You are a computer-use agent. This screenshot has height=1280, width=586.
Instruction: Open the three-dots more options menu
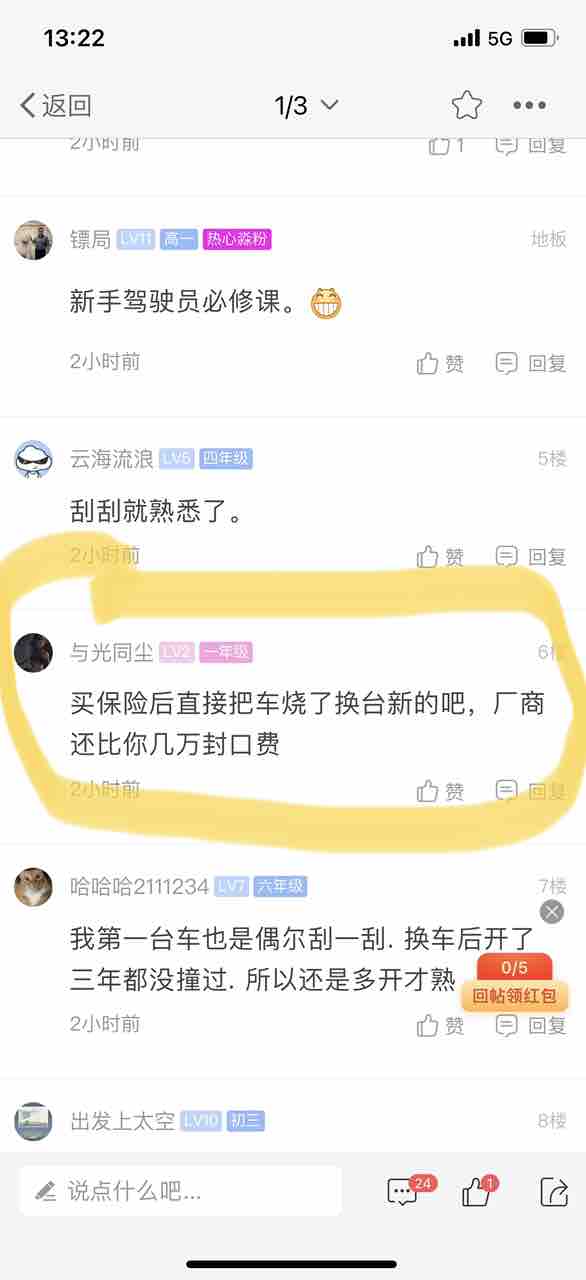coord(529,105)
